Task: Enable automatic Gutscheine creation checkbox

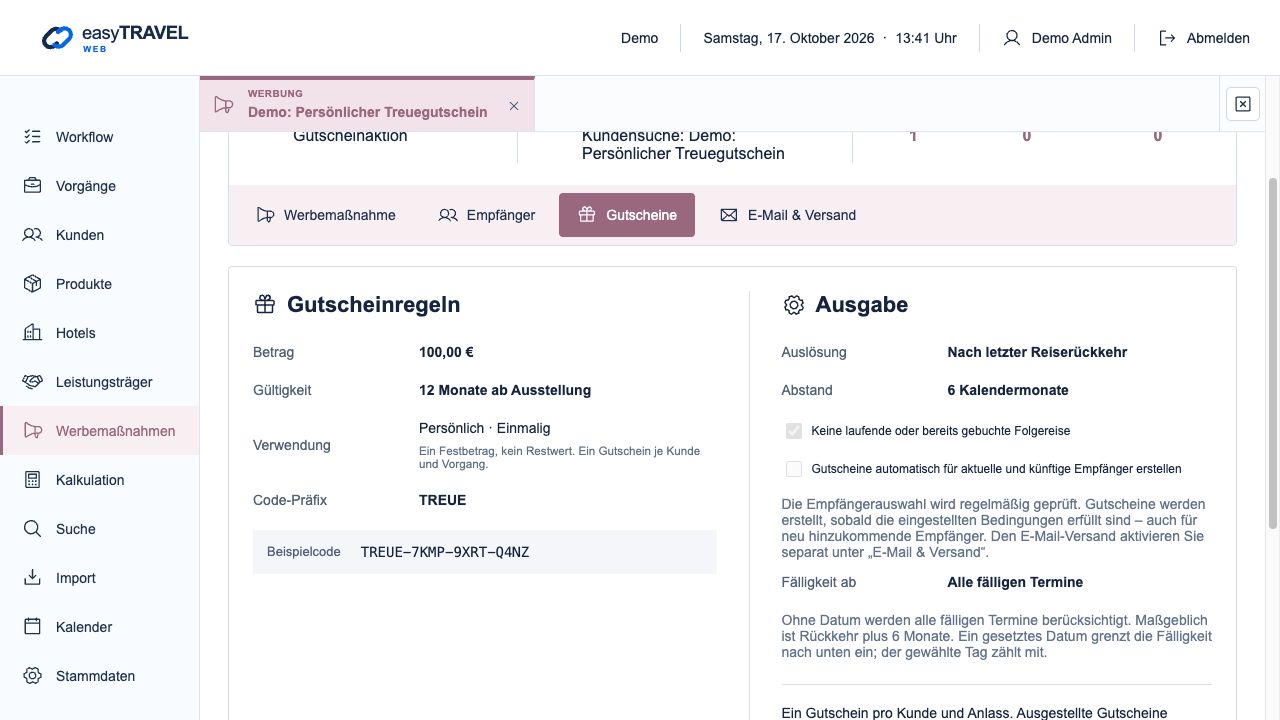Action: pos(794,469)
